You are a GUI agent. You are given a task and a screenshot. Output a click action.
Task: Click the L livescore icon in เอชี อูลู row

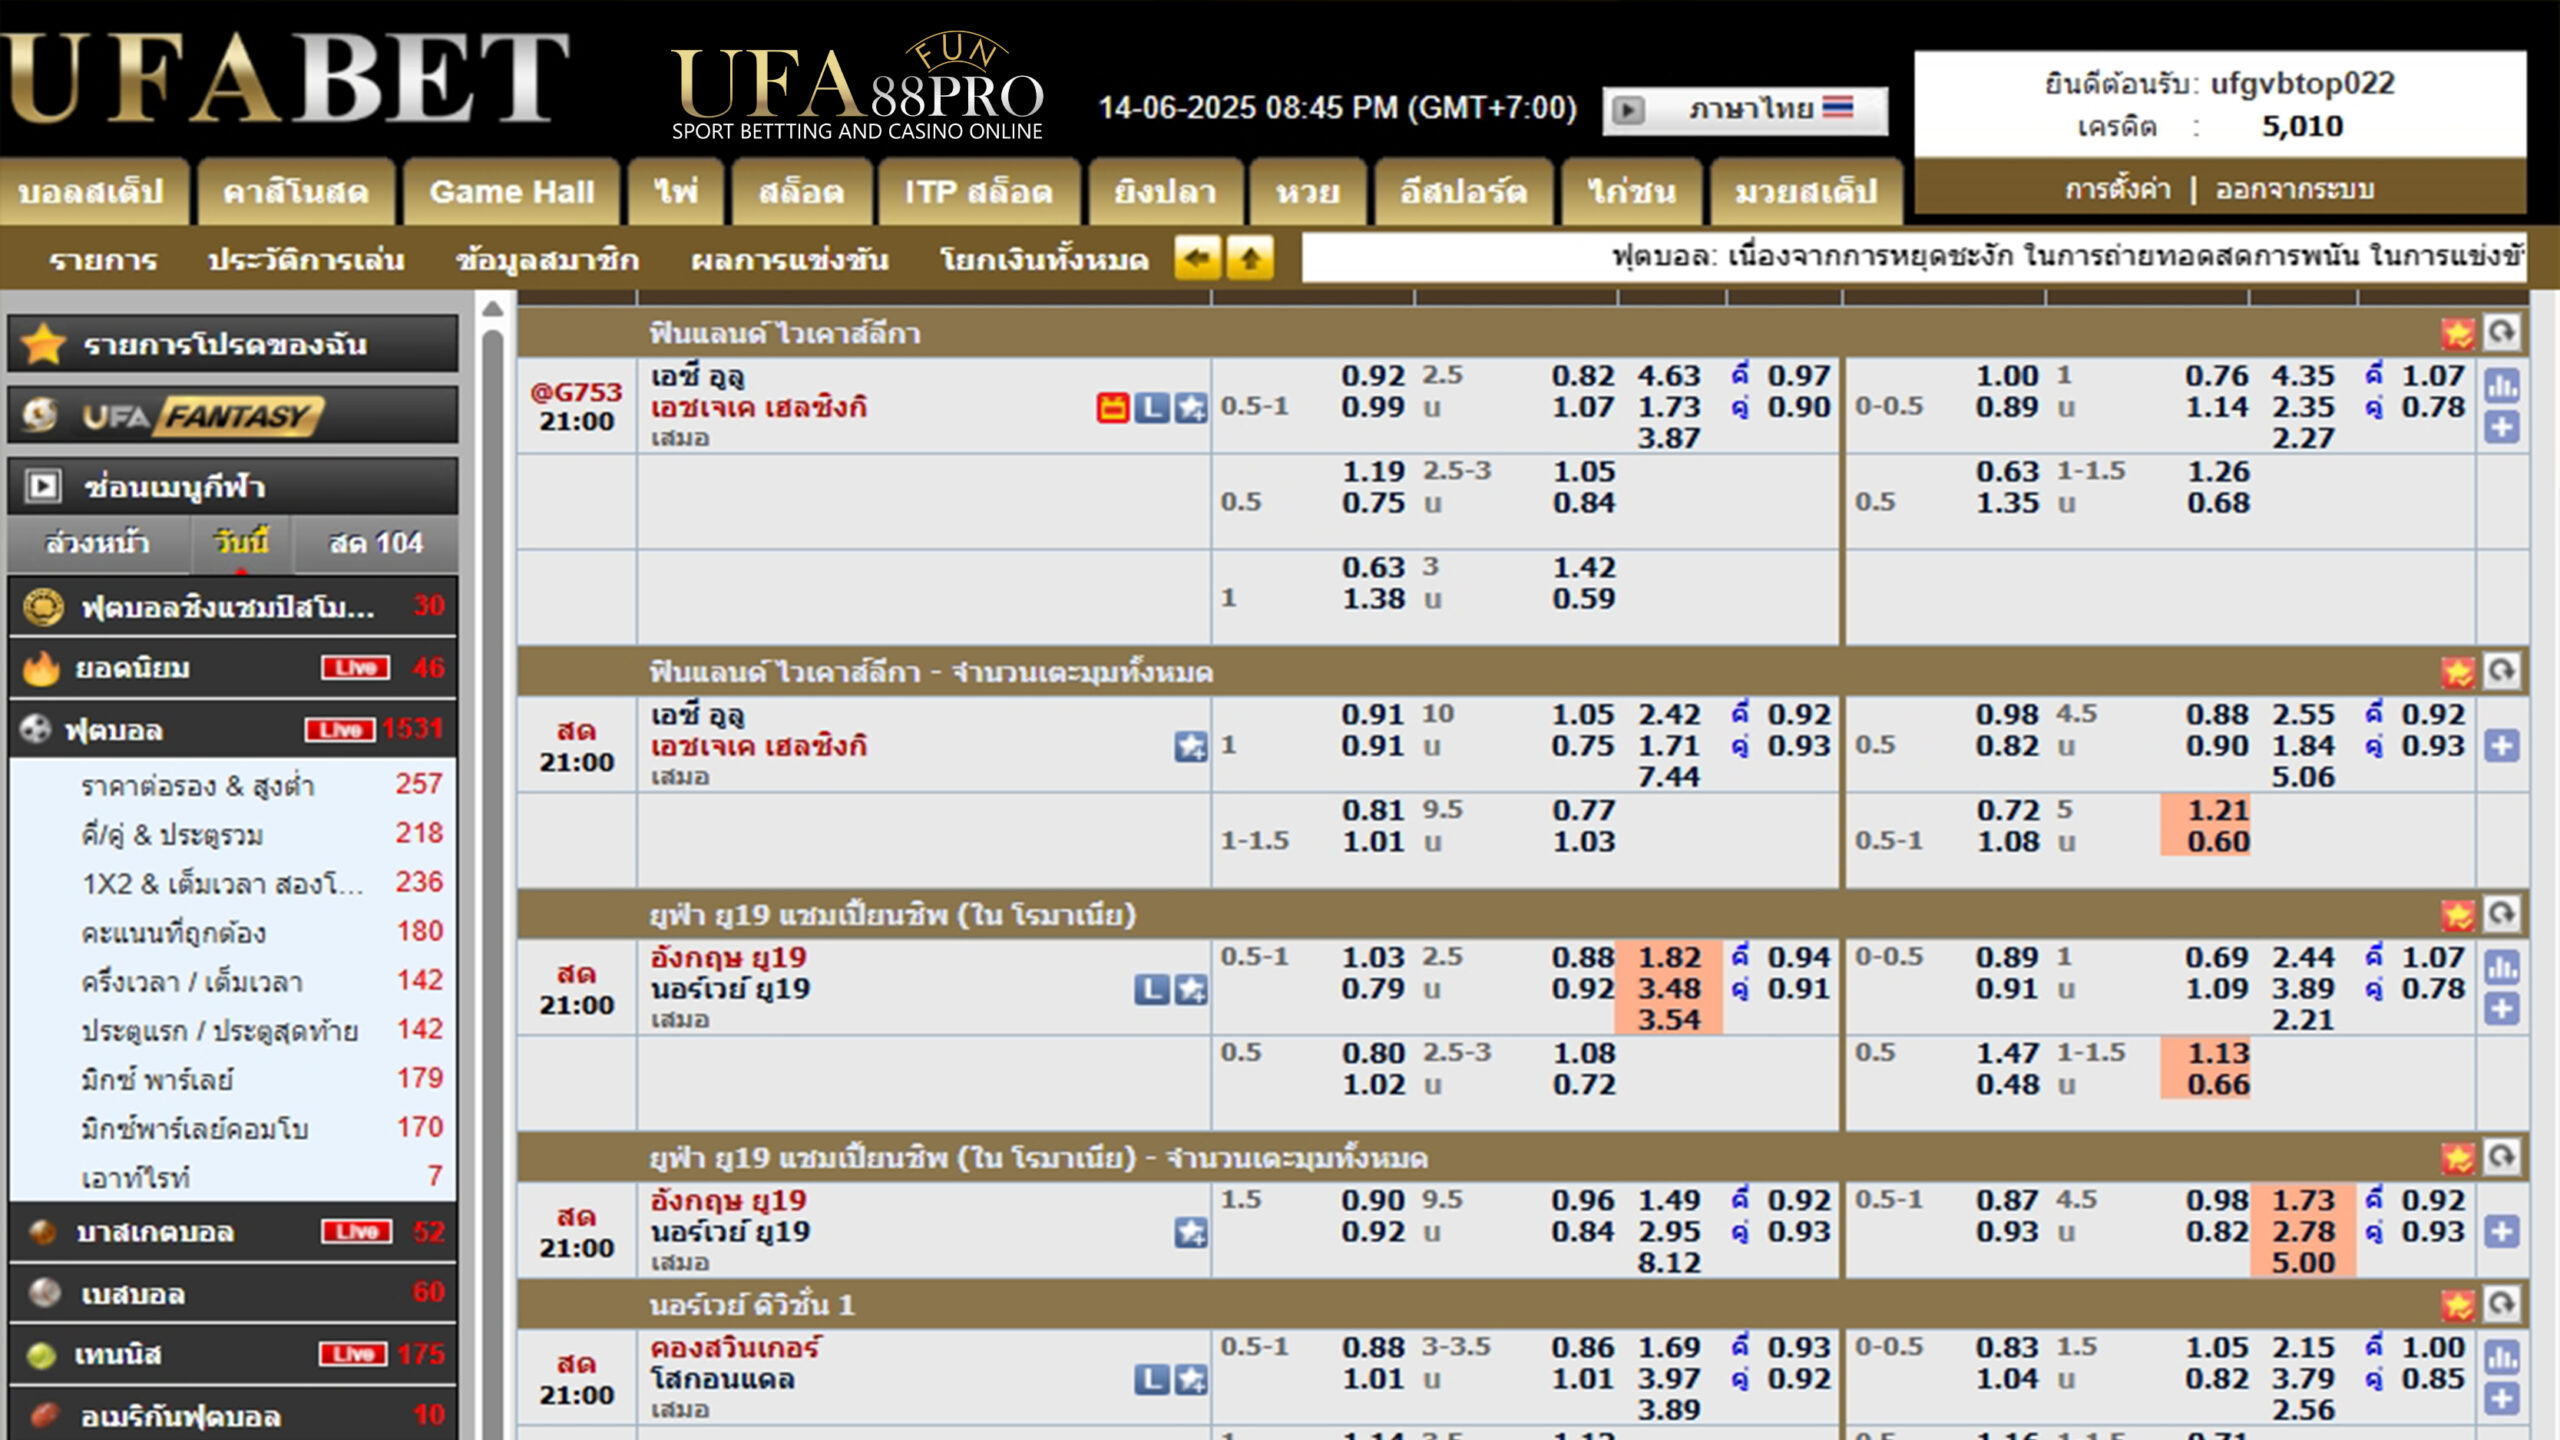(x=1151, y=407)
